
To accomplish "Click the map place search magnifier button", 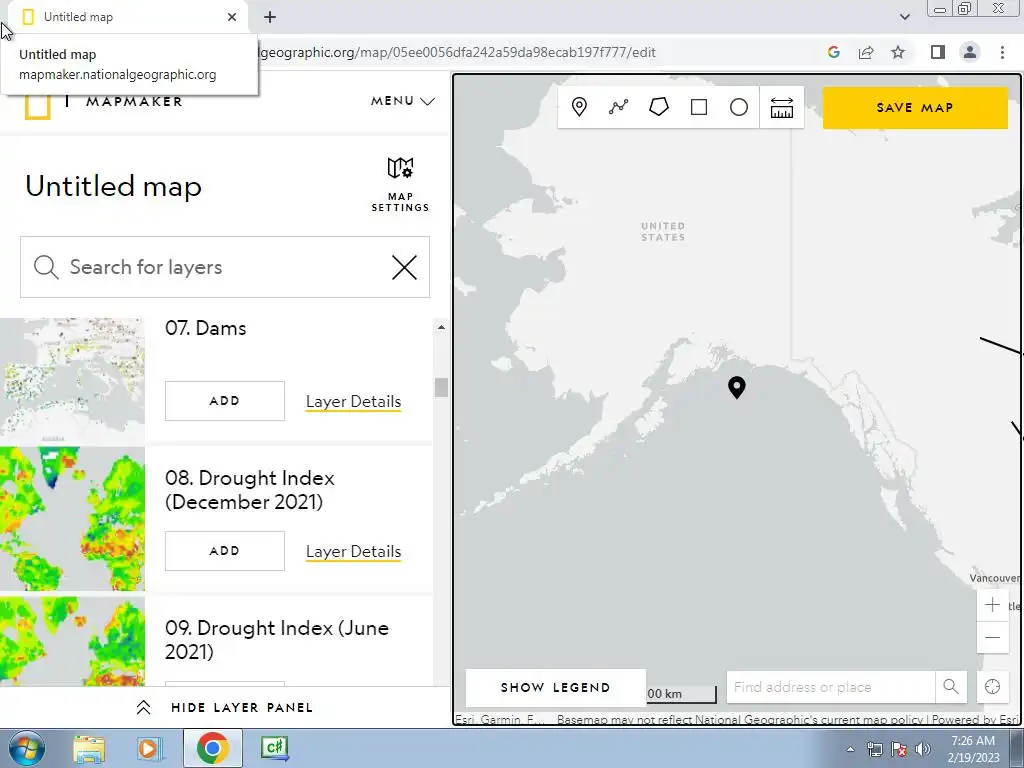I will (x=951, y=687).
